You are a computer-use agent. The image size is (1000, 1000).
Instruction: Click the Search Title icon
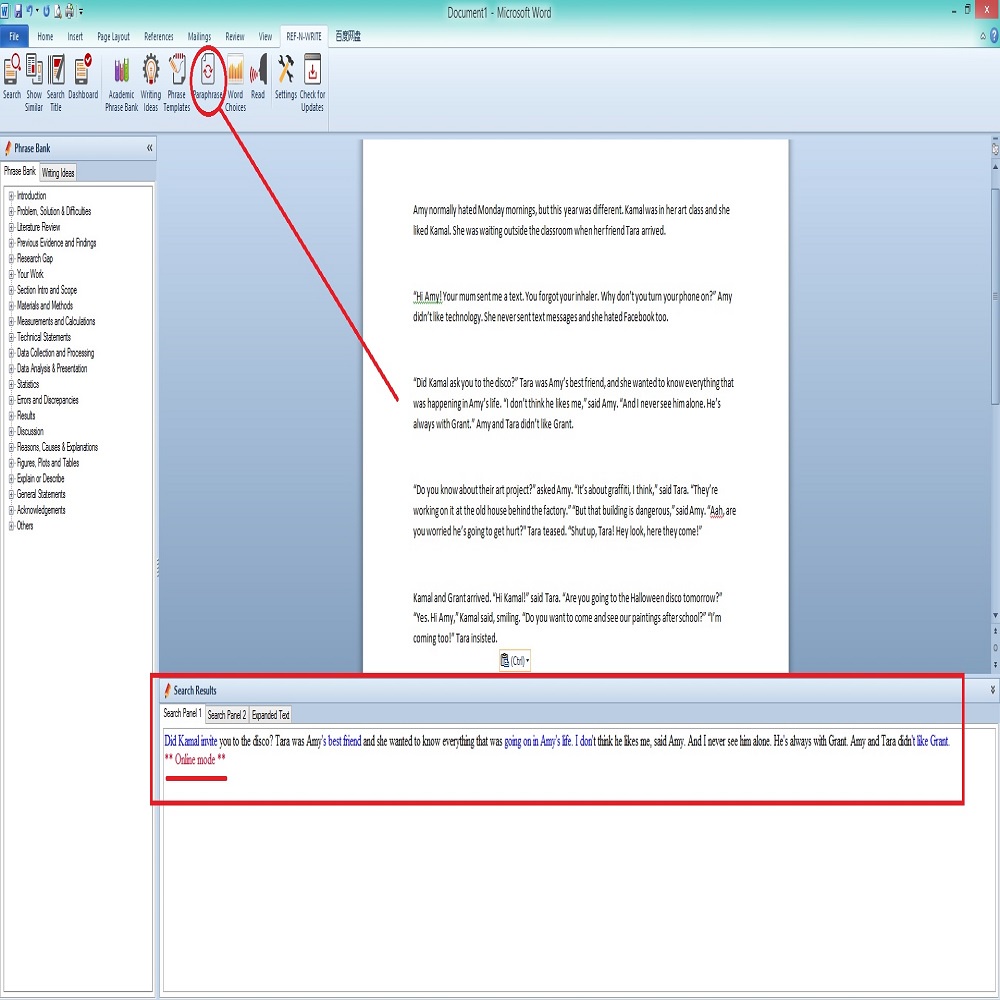(x=56, y=78)
